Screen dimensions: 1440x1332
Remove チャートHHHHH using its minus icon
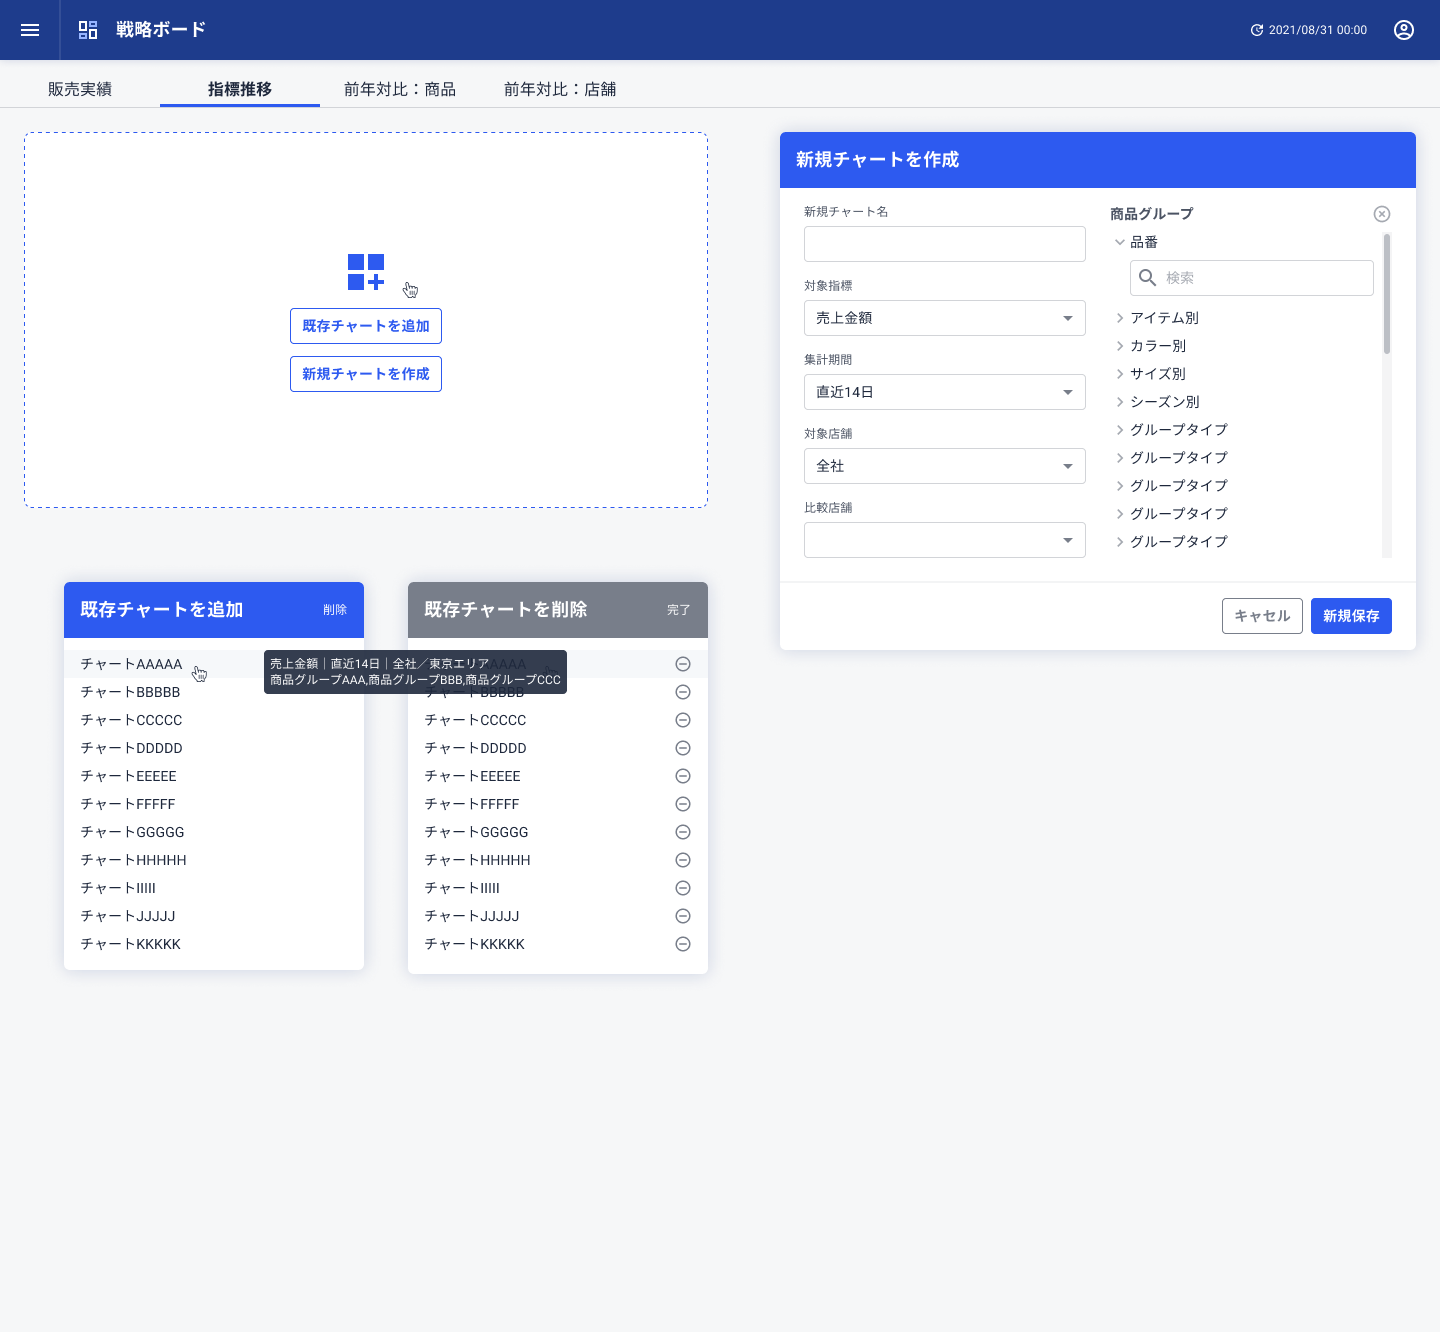point(683,860)
